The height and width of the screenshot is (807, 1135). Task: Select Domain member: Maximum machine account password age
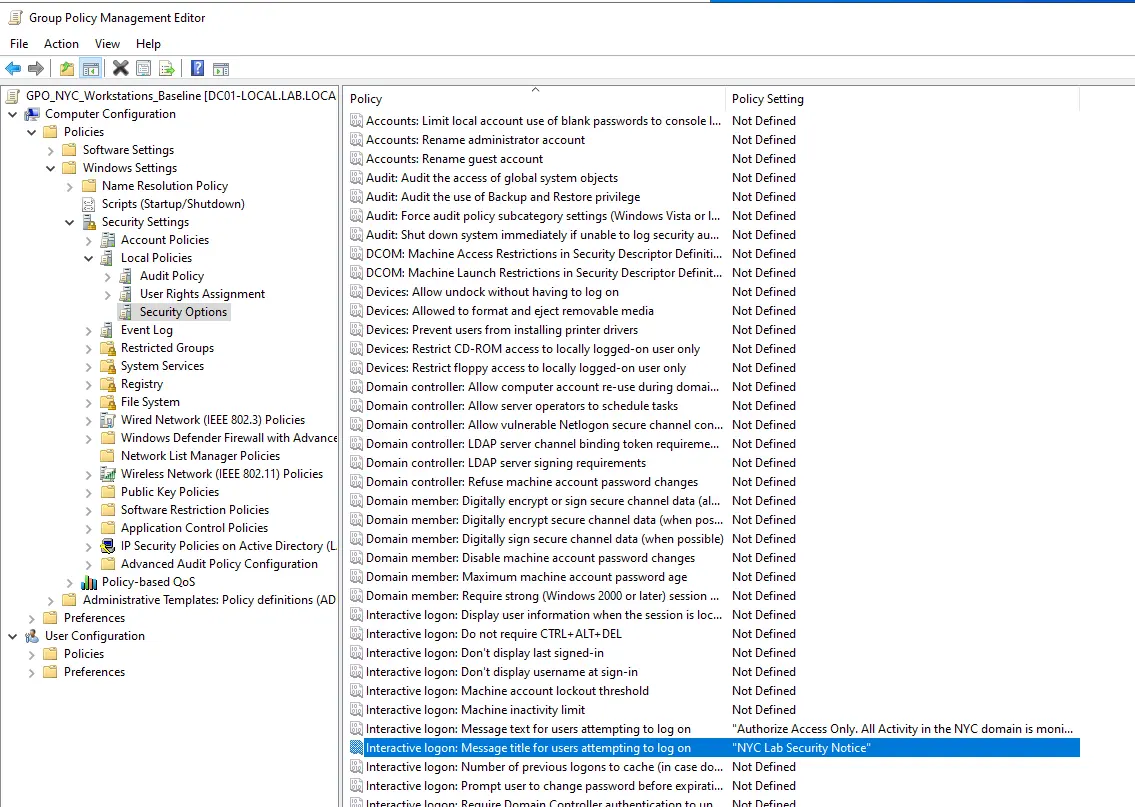click(x=526, y=577)
